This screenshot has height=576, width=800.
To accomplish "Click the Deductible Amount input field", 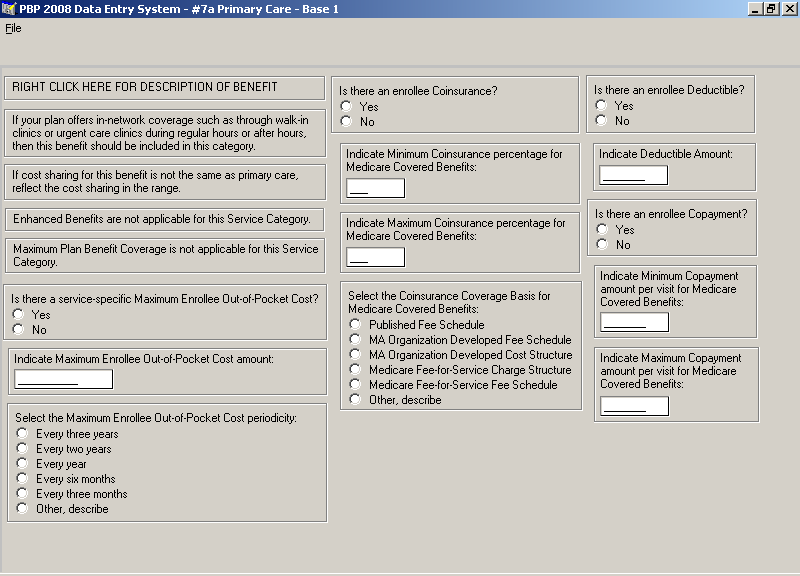I will (x=633, y=175).
